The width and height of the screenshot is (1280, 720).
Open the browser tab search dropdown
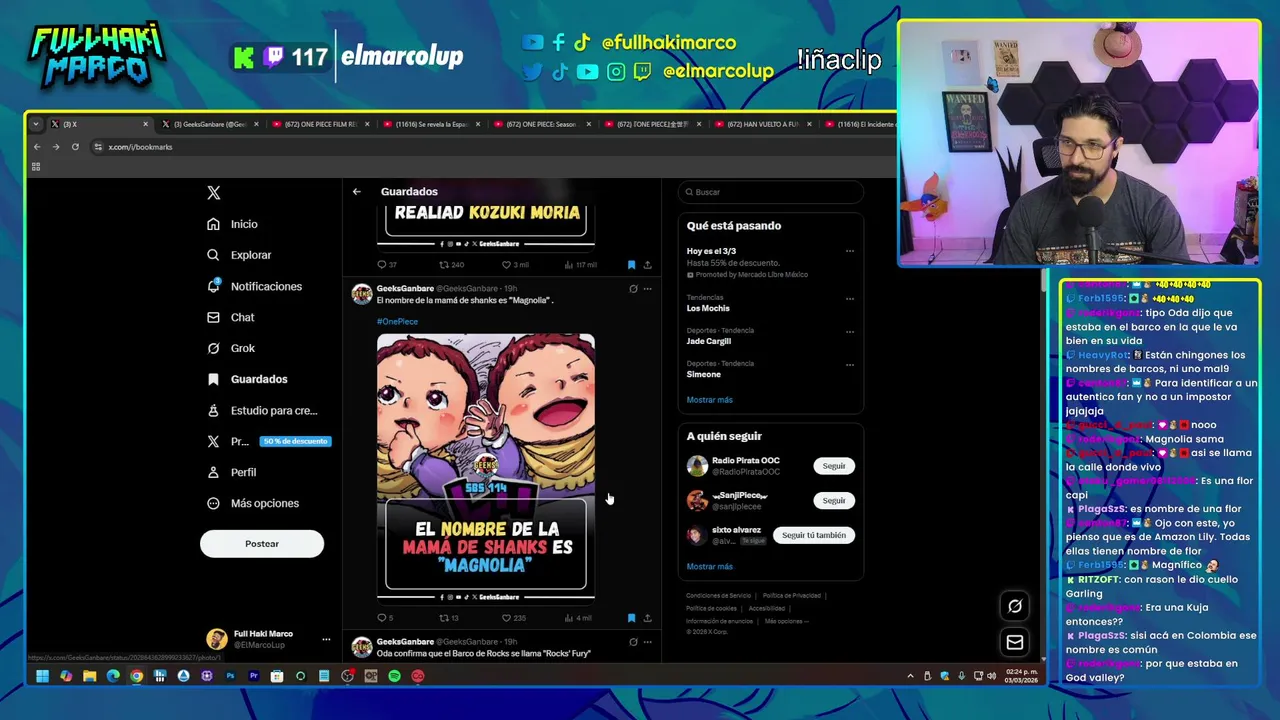(x=36, y=124)
